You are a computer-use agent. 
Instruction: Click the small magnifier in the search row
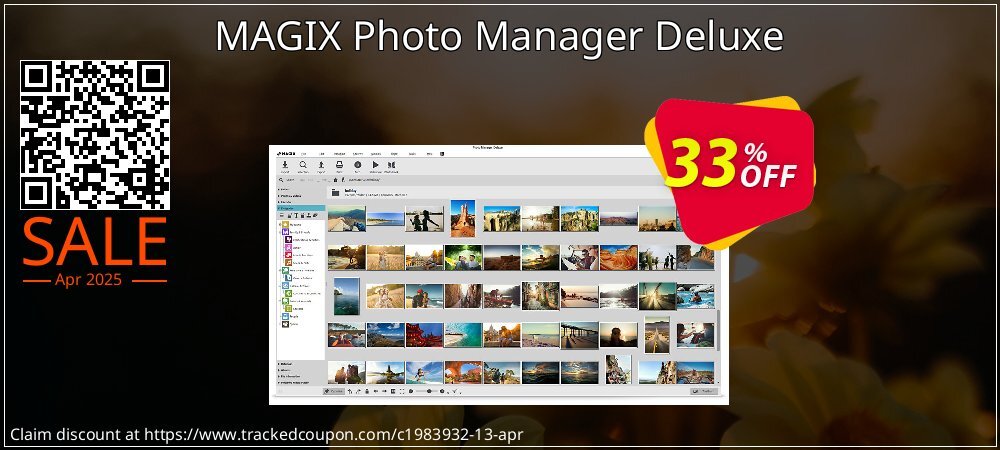(281, 180)
